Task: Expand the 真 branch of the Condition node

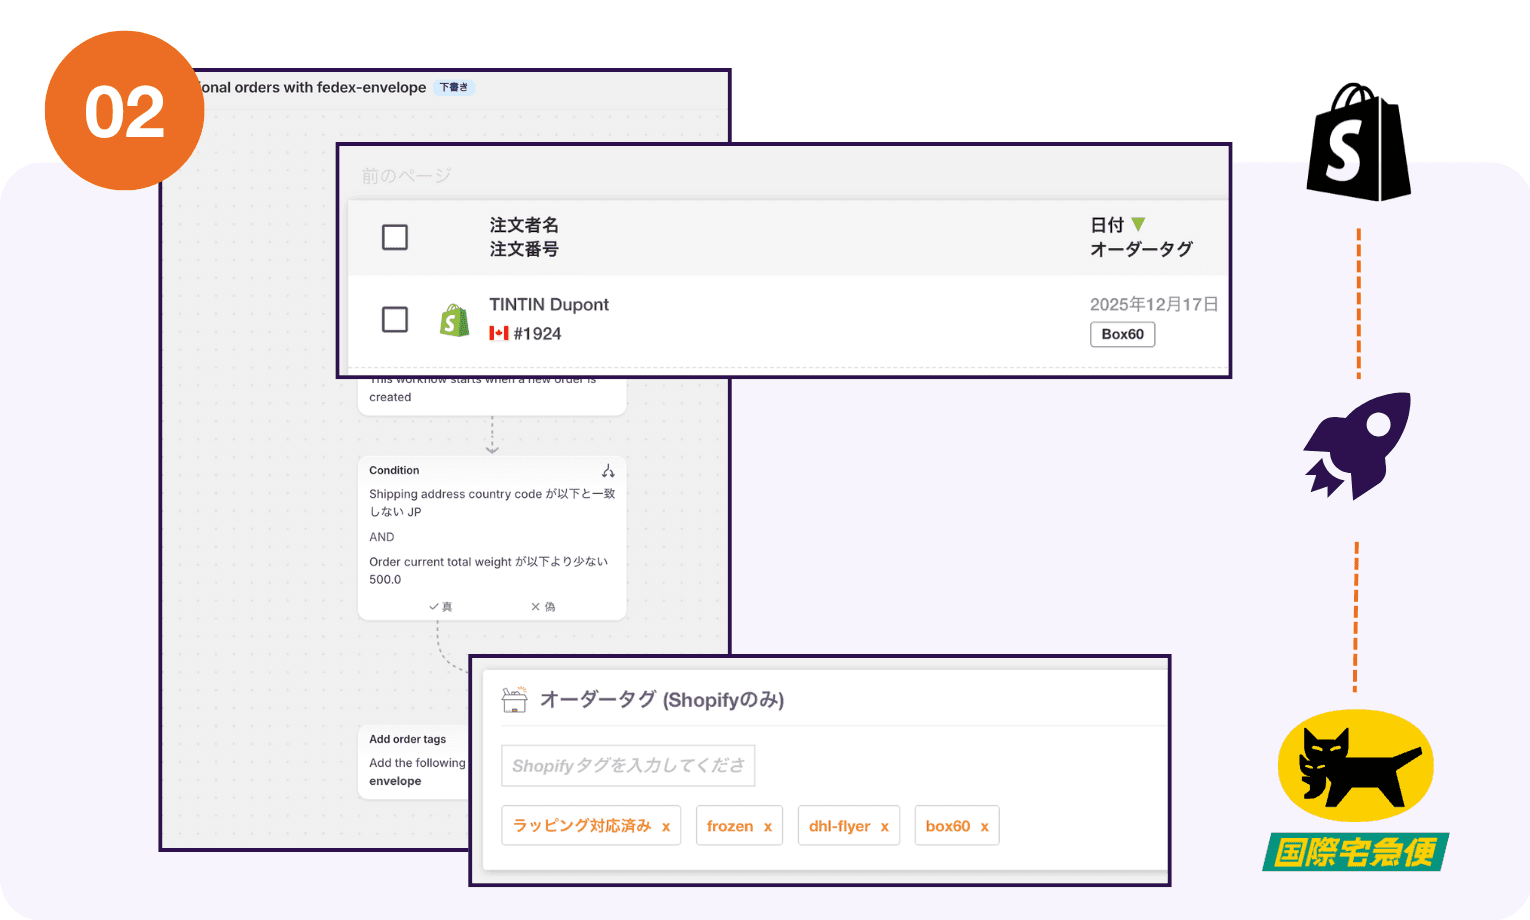Action: click(x=440, y=605)
